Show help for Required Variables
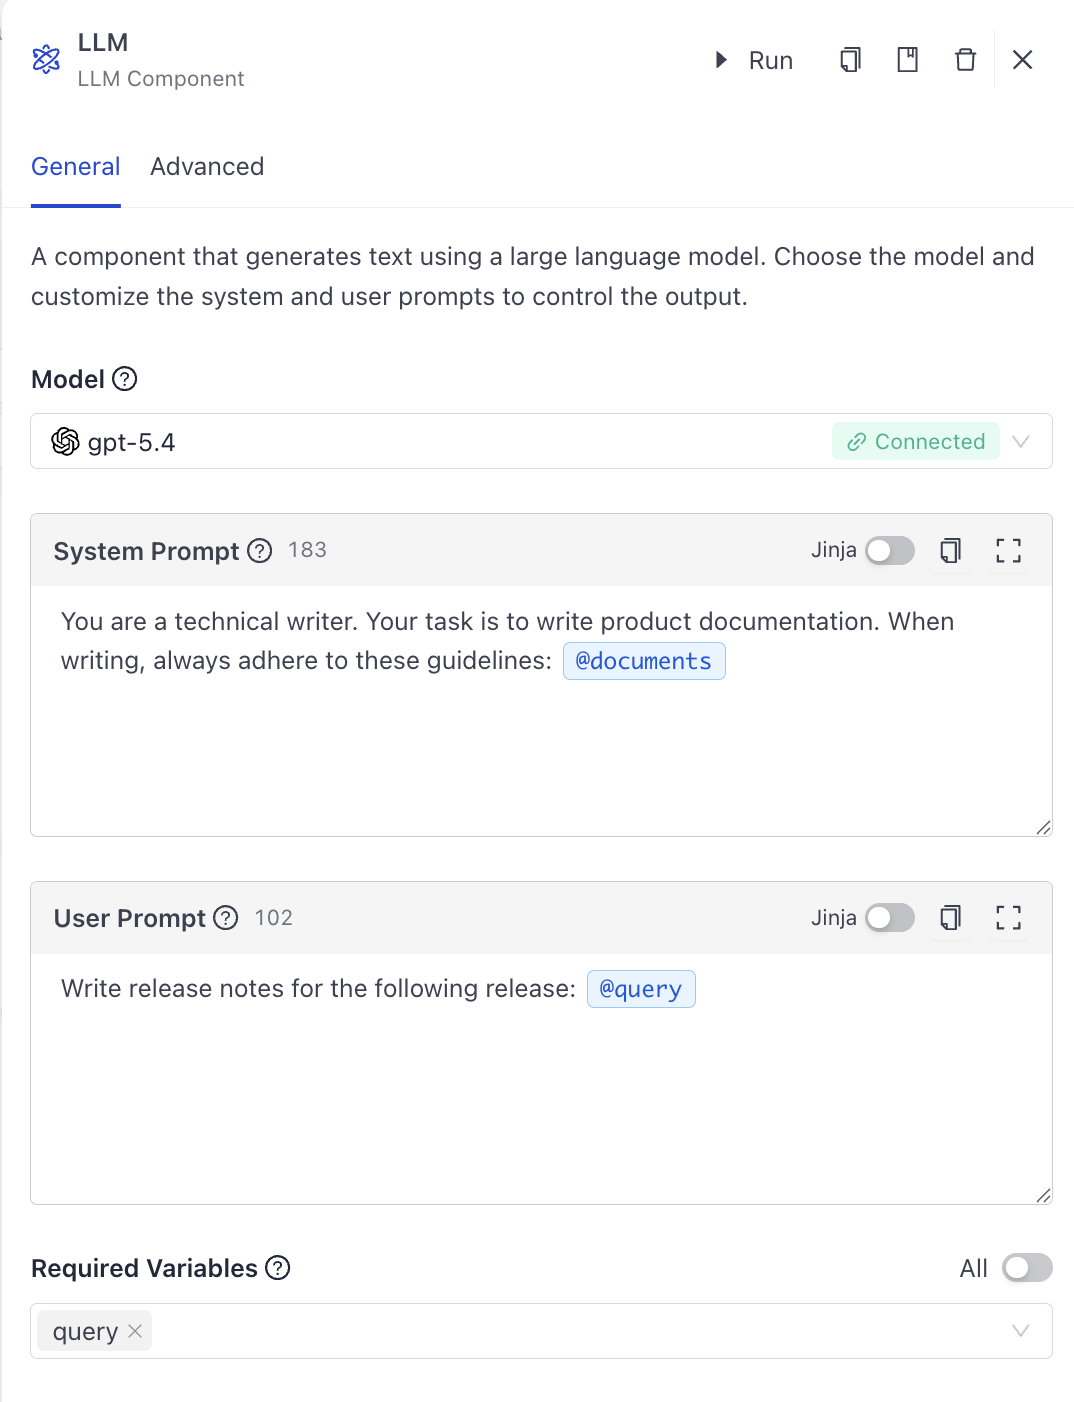 pyautogui.click(x=278, y=1268)
